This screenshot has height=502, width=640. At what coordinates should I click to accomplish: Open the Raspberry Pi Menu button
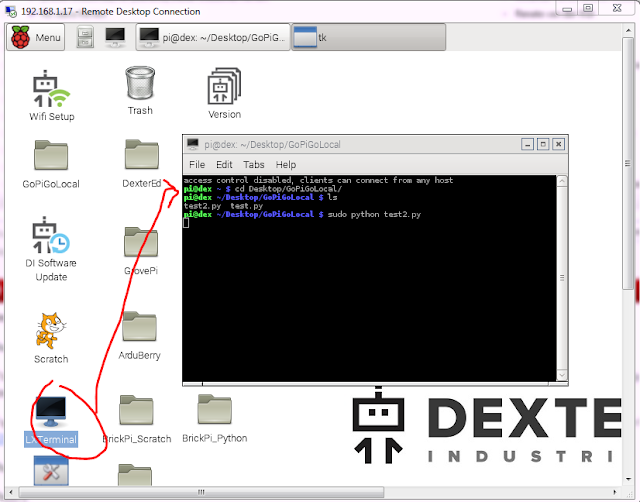(x=36, y=37)
